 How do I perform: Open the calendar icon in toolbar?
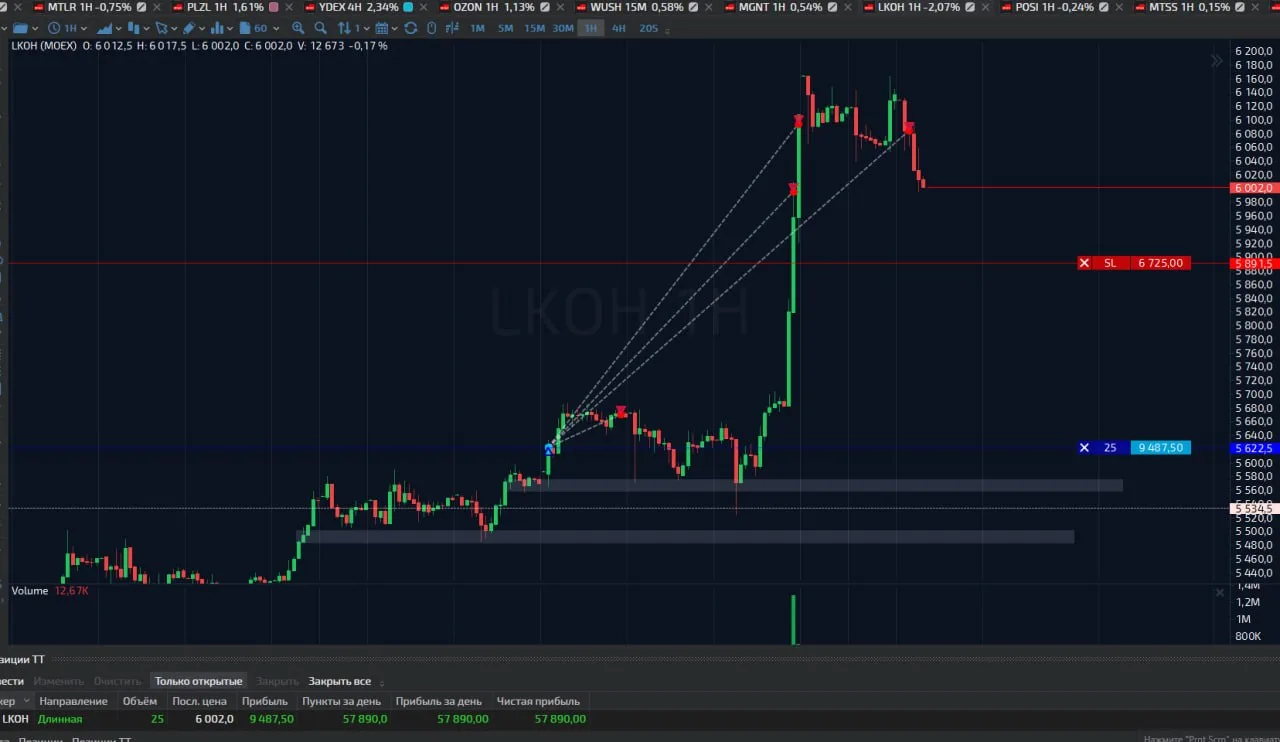point(382,28)
